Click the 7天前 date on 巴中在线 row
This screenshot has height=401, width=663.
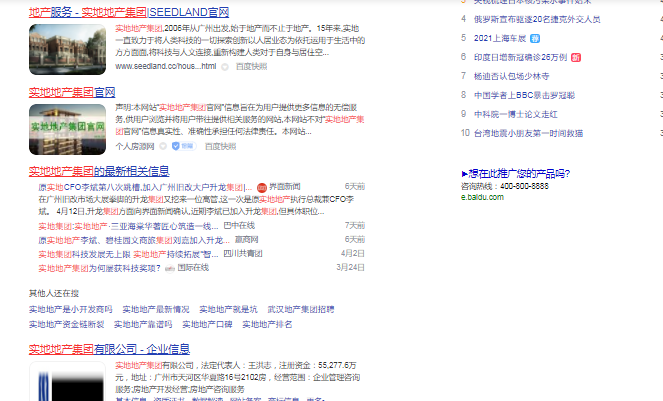click(354, 225)
